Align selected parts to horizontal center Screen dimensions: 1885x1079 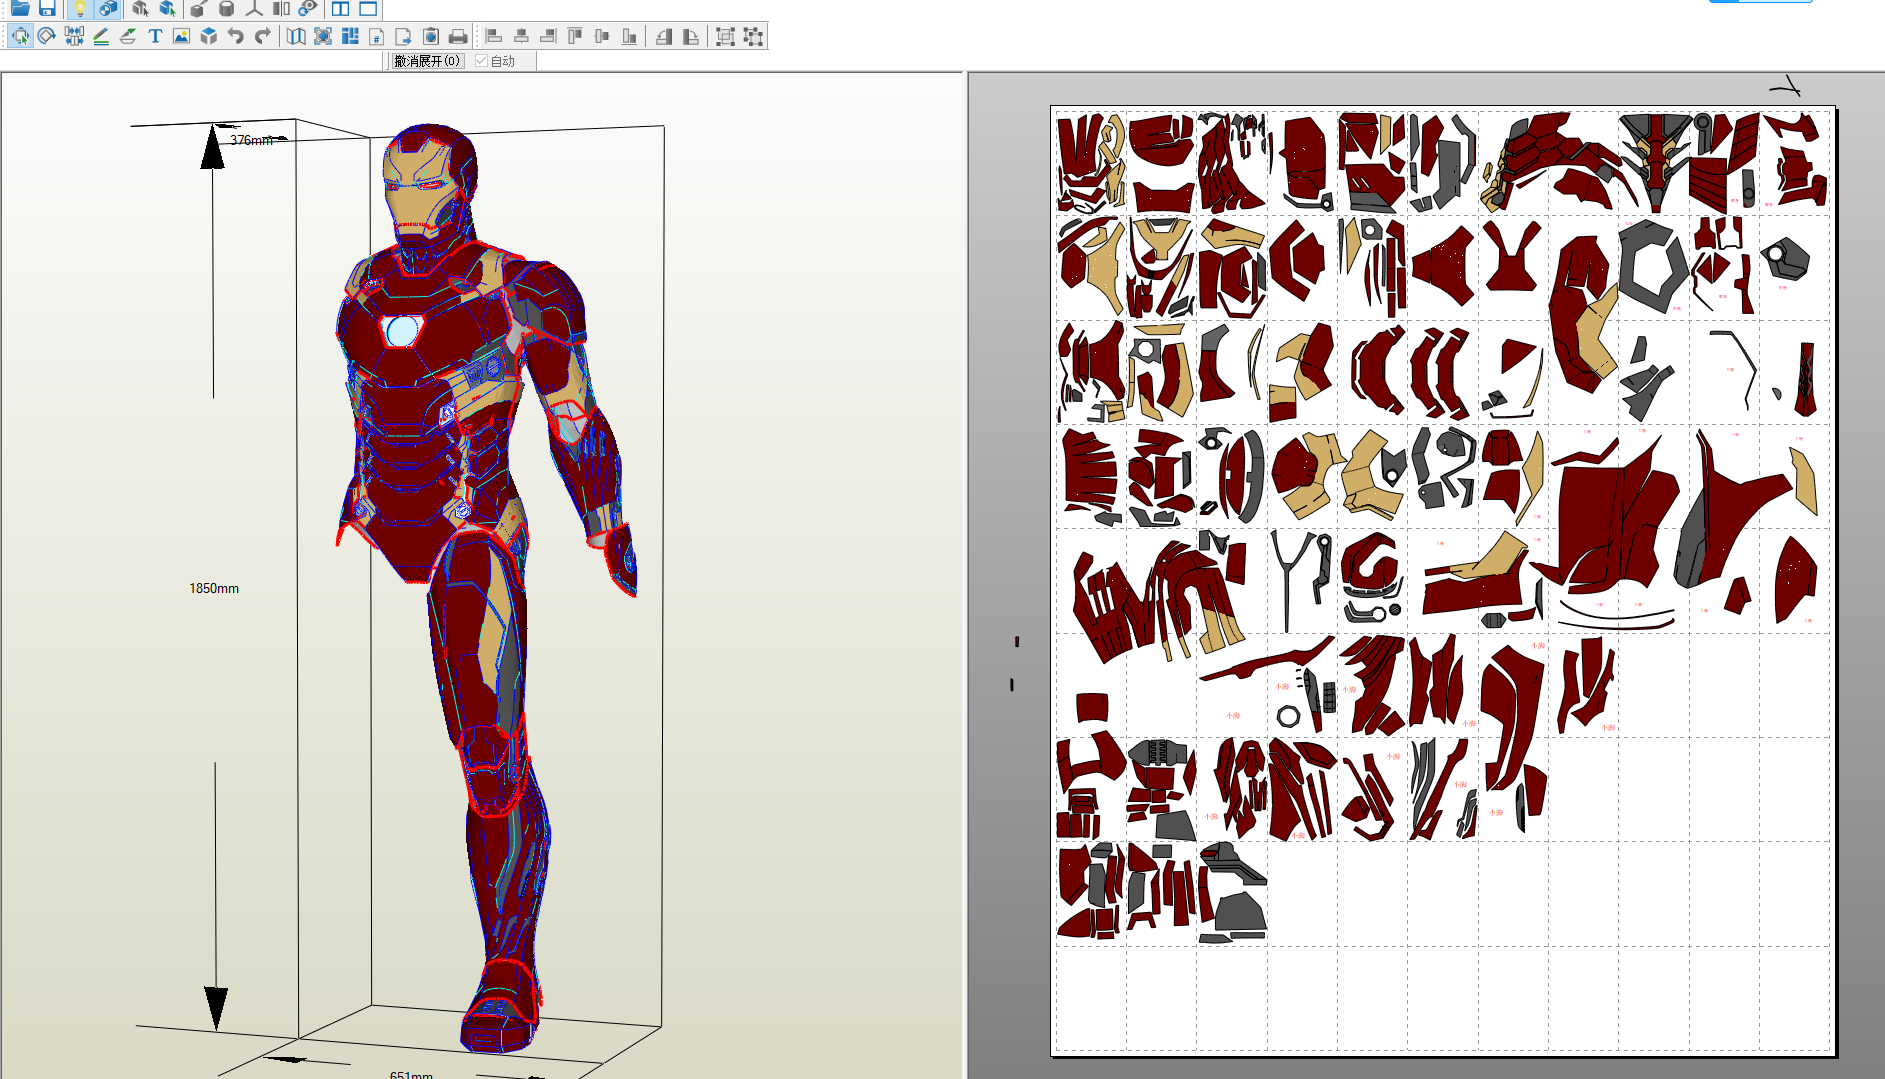click(521, 37)
